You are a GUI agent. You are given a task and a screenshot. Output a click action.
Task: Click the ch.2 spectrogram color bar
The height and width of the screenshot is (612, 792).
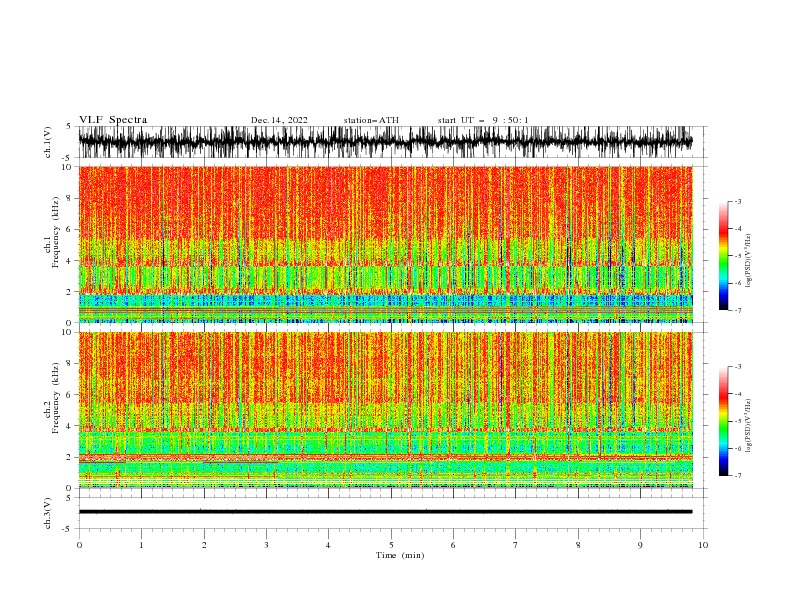[x=724, y=421]
